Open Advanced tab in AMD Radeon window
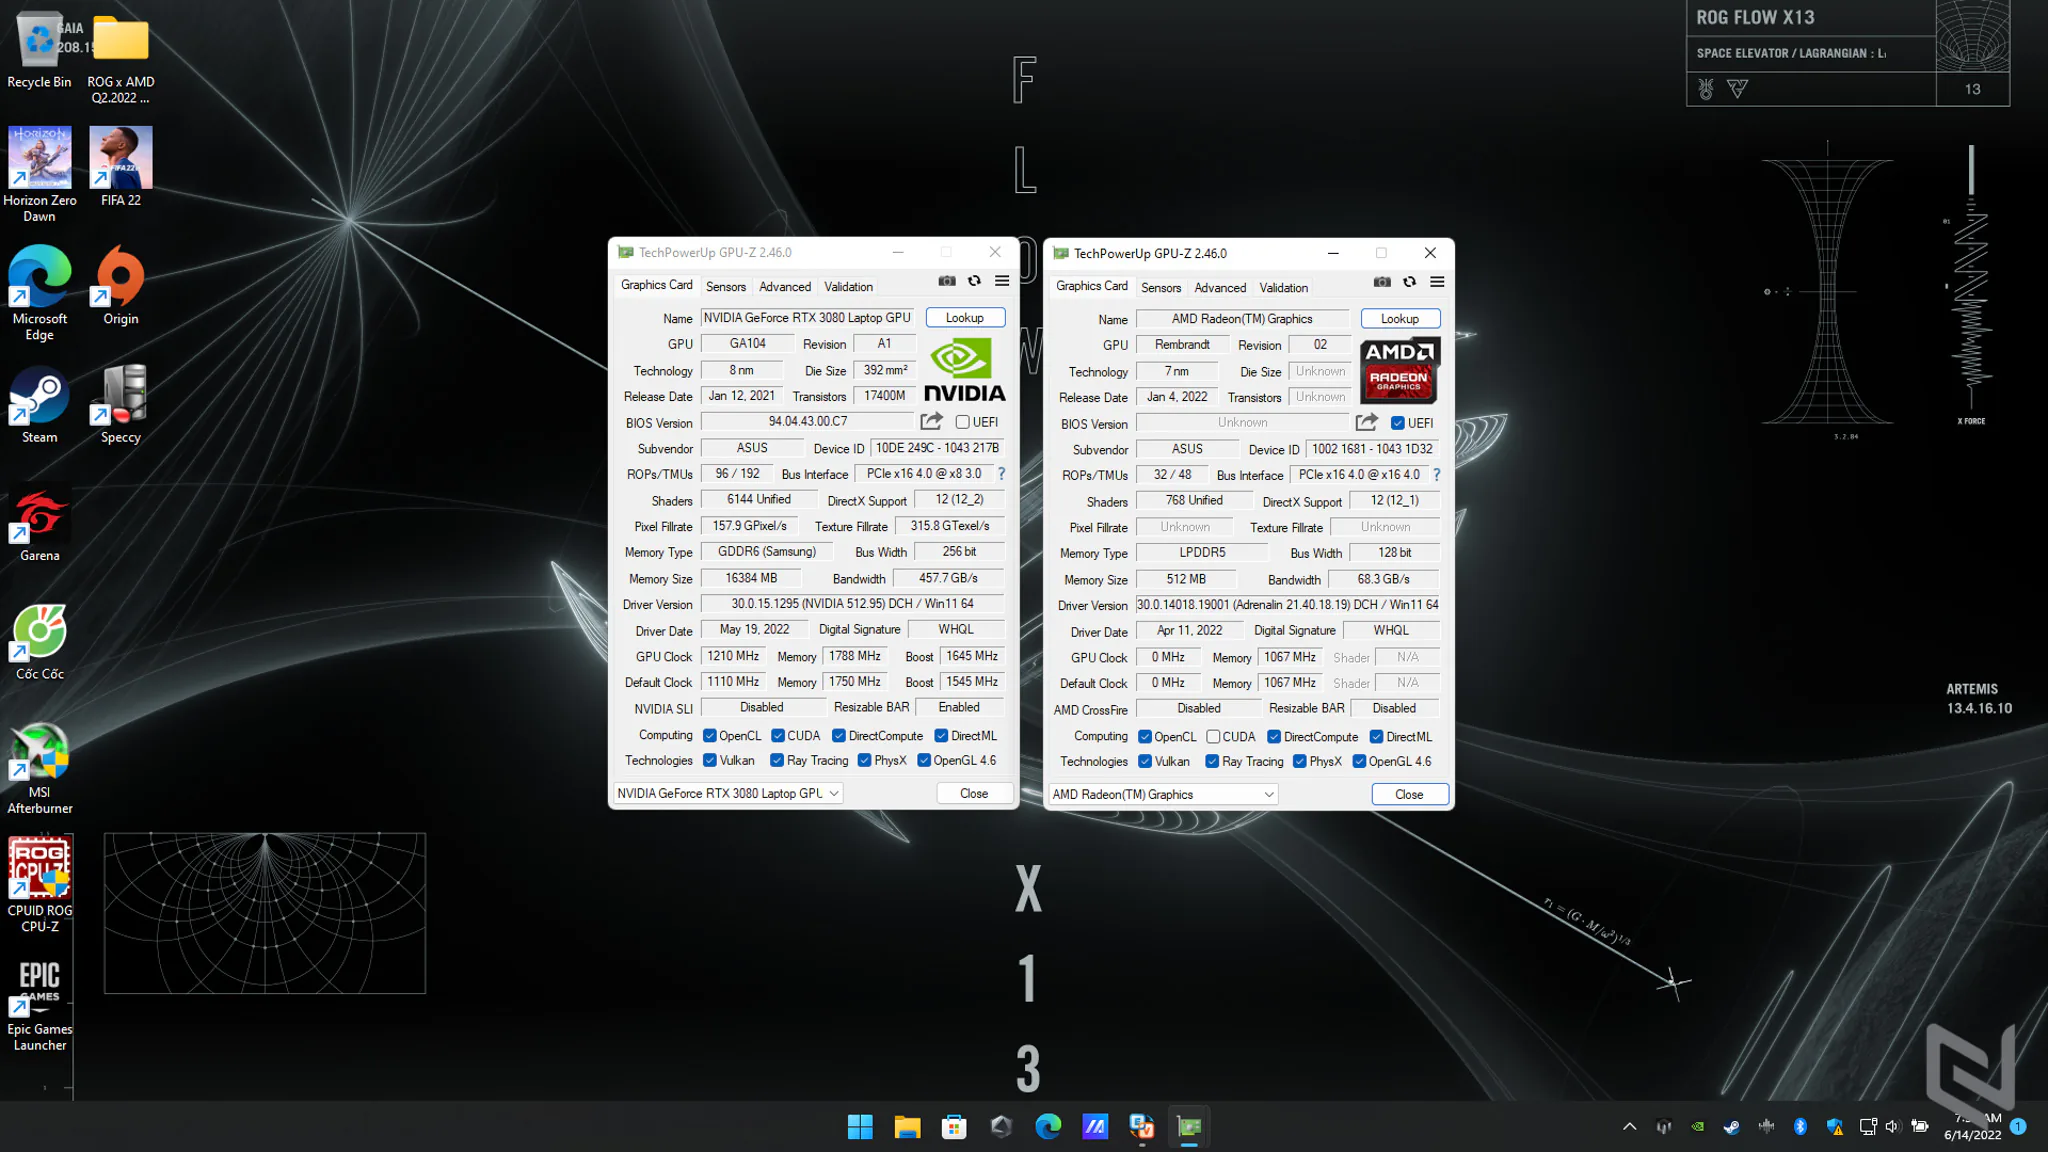The image size is (2048, 1152). point(1220,288)
